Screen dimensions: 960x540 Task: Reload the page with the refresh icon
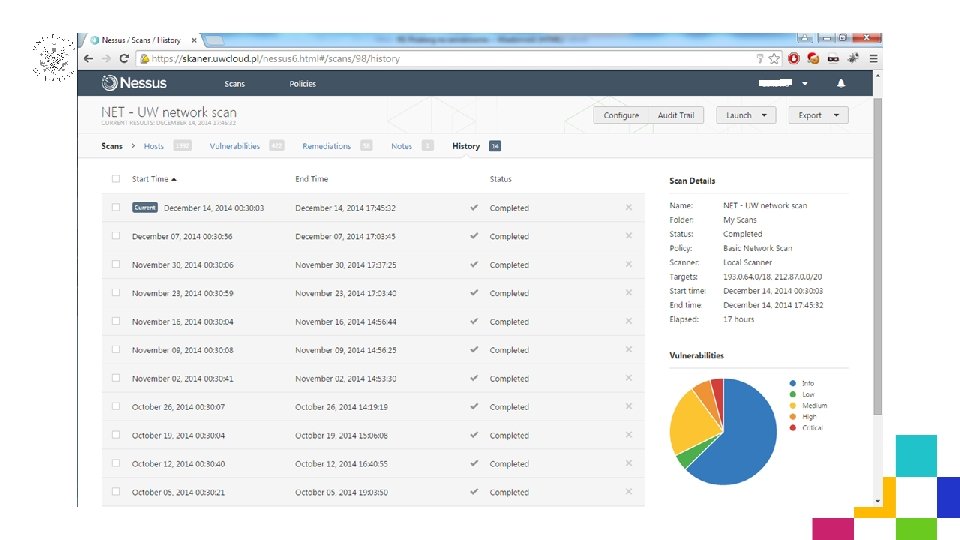click(124, 59)
